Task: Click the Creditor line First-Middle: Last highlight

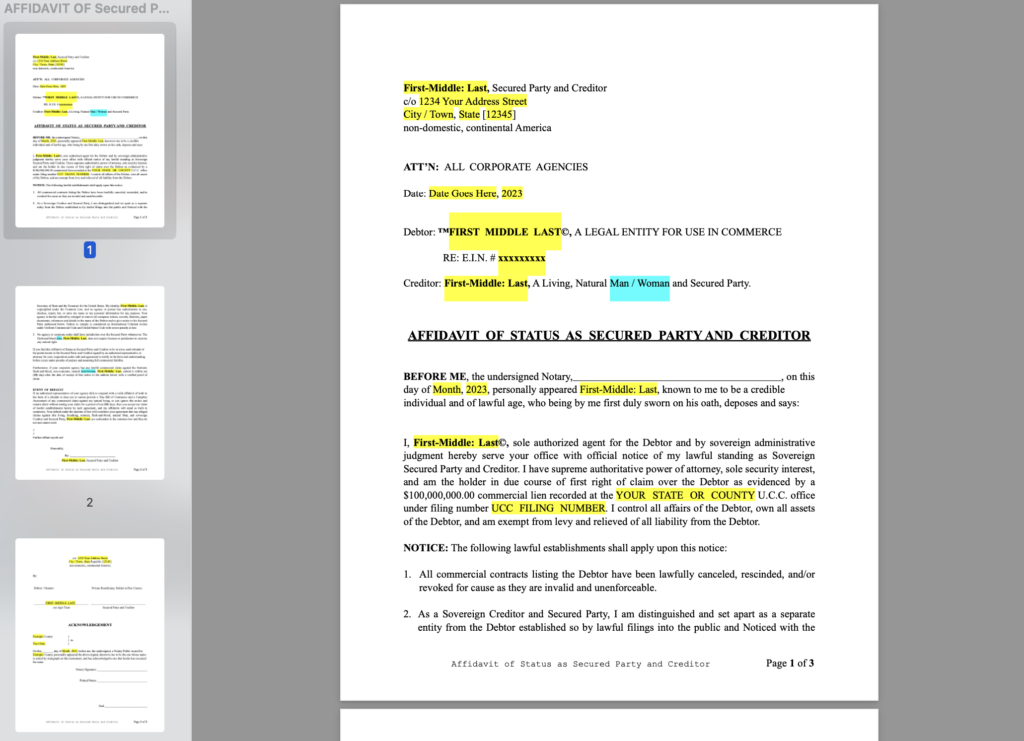Action: click(486, 283)
